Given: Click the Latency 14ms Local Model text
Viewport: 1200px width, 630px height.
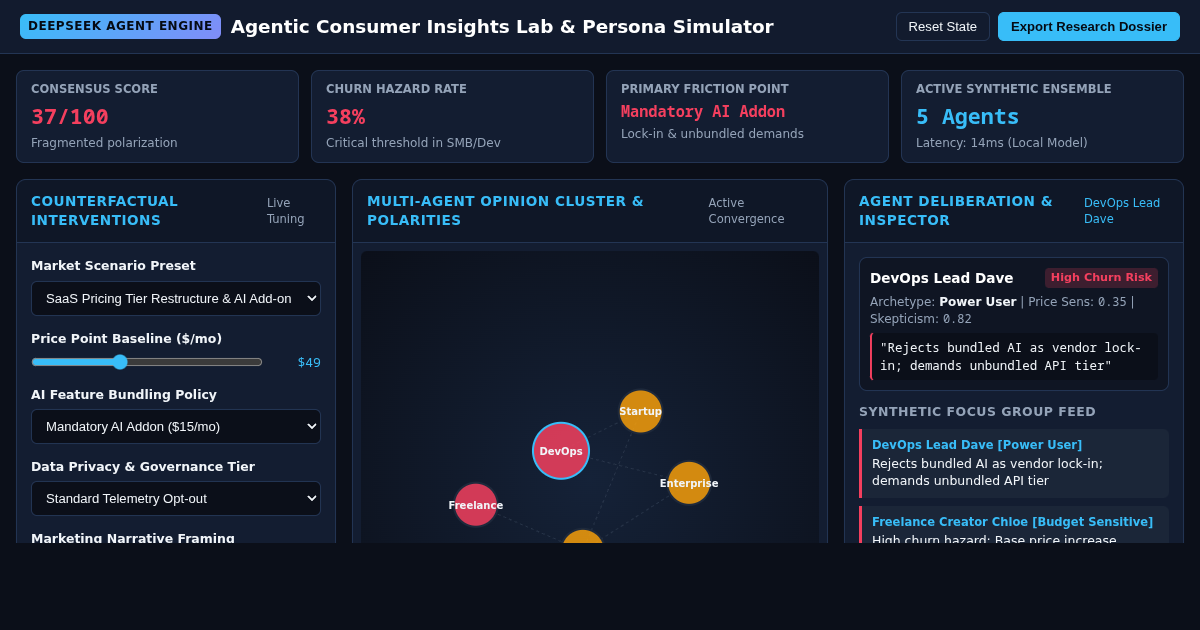Looking at the screenshot, I should tap(1001, 143).
